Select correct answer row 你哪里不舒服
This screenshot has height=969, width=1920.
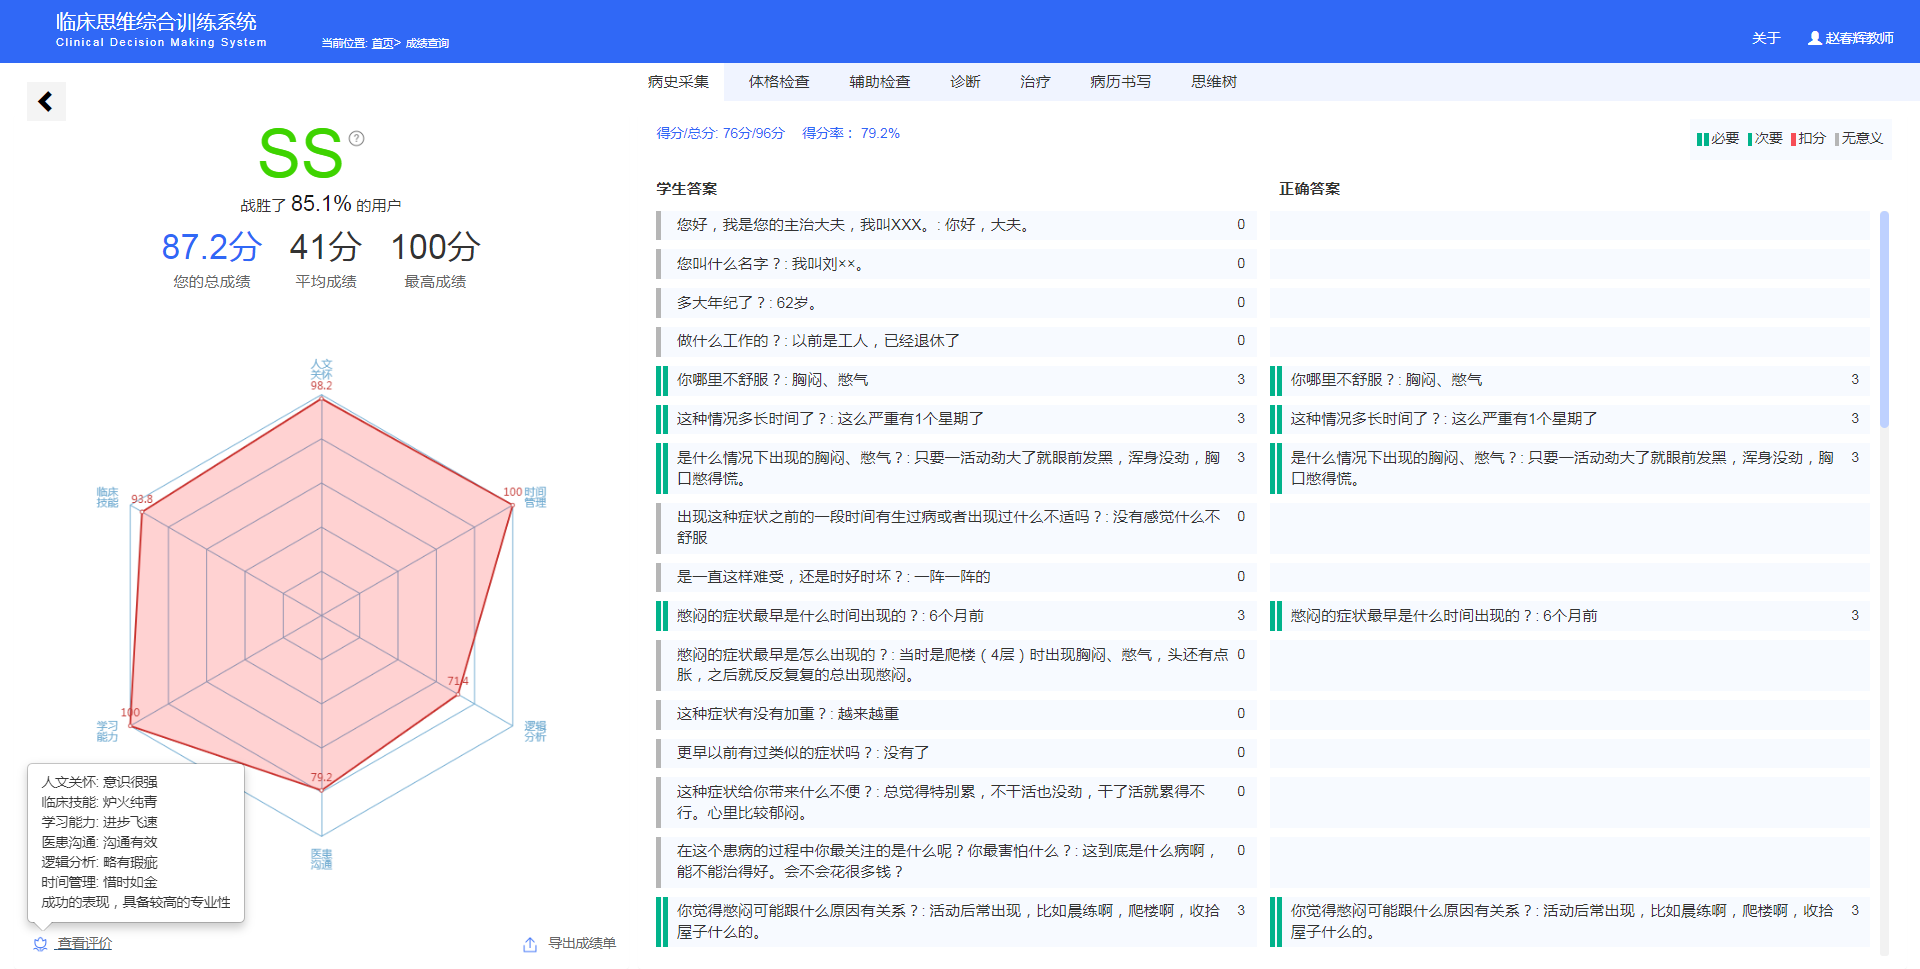point(1570,380)
